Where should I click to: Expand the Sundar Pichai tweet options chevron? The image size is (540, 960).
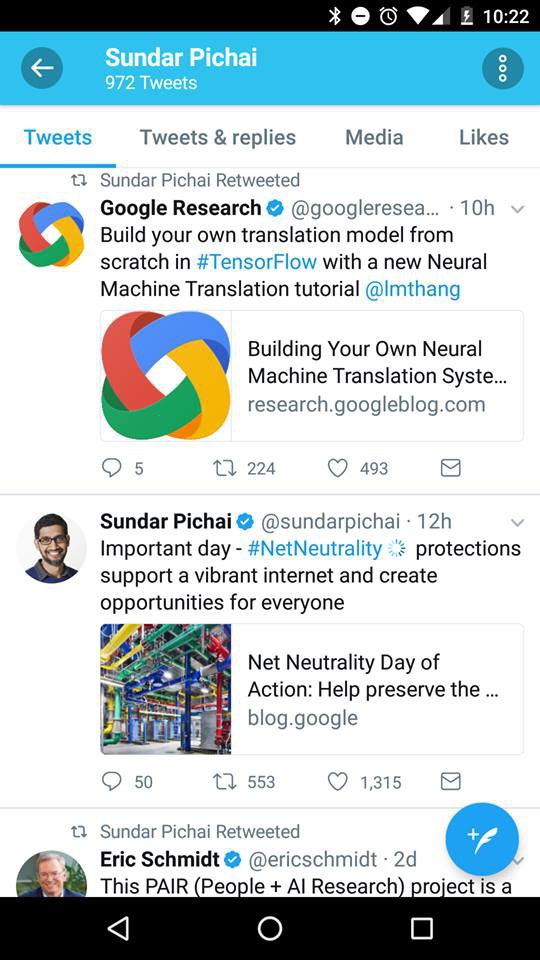pyautogui.click(x=517, y=523)
